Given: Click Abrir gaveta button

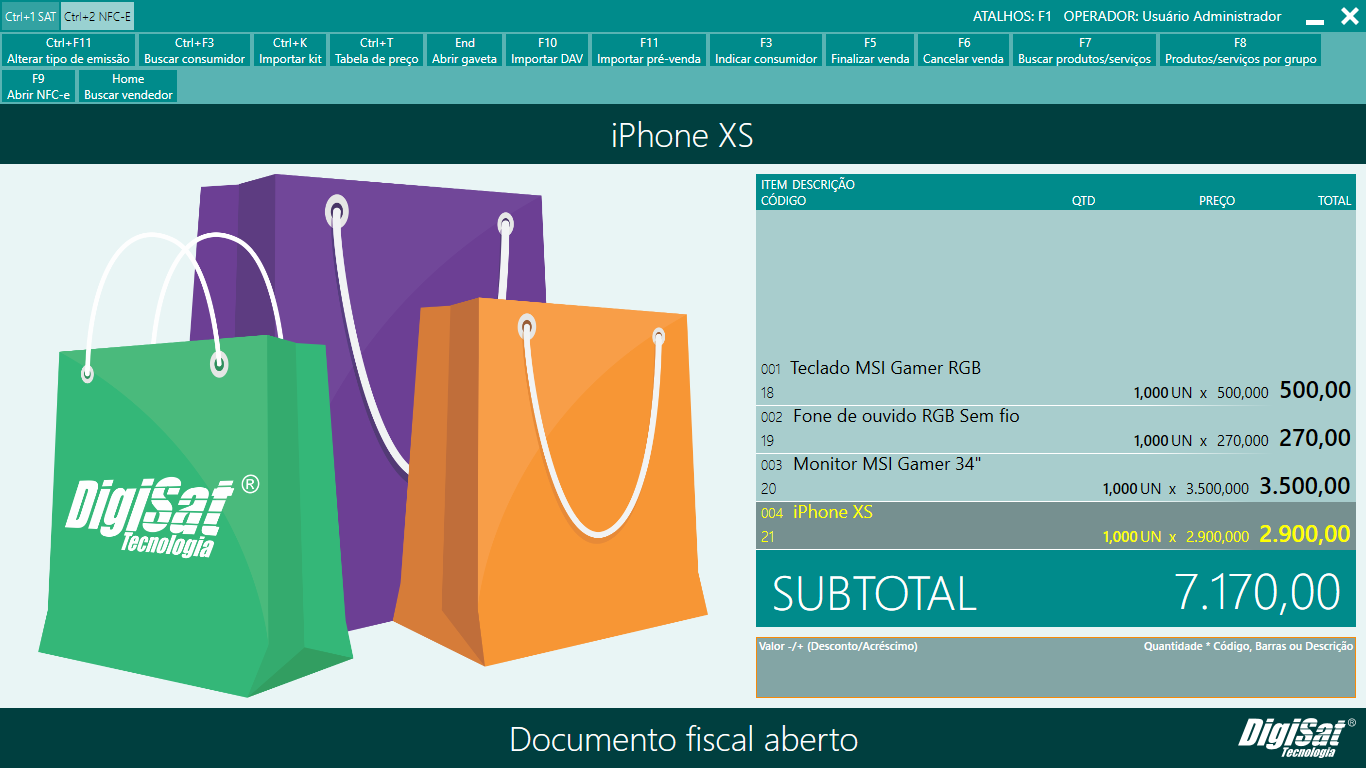Looking at the screenshot, I should (464, 51).
